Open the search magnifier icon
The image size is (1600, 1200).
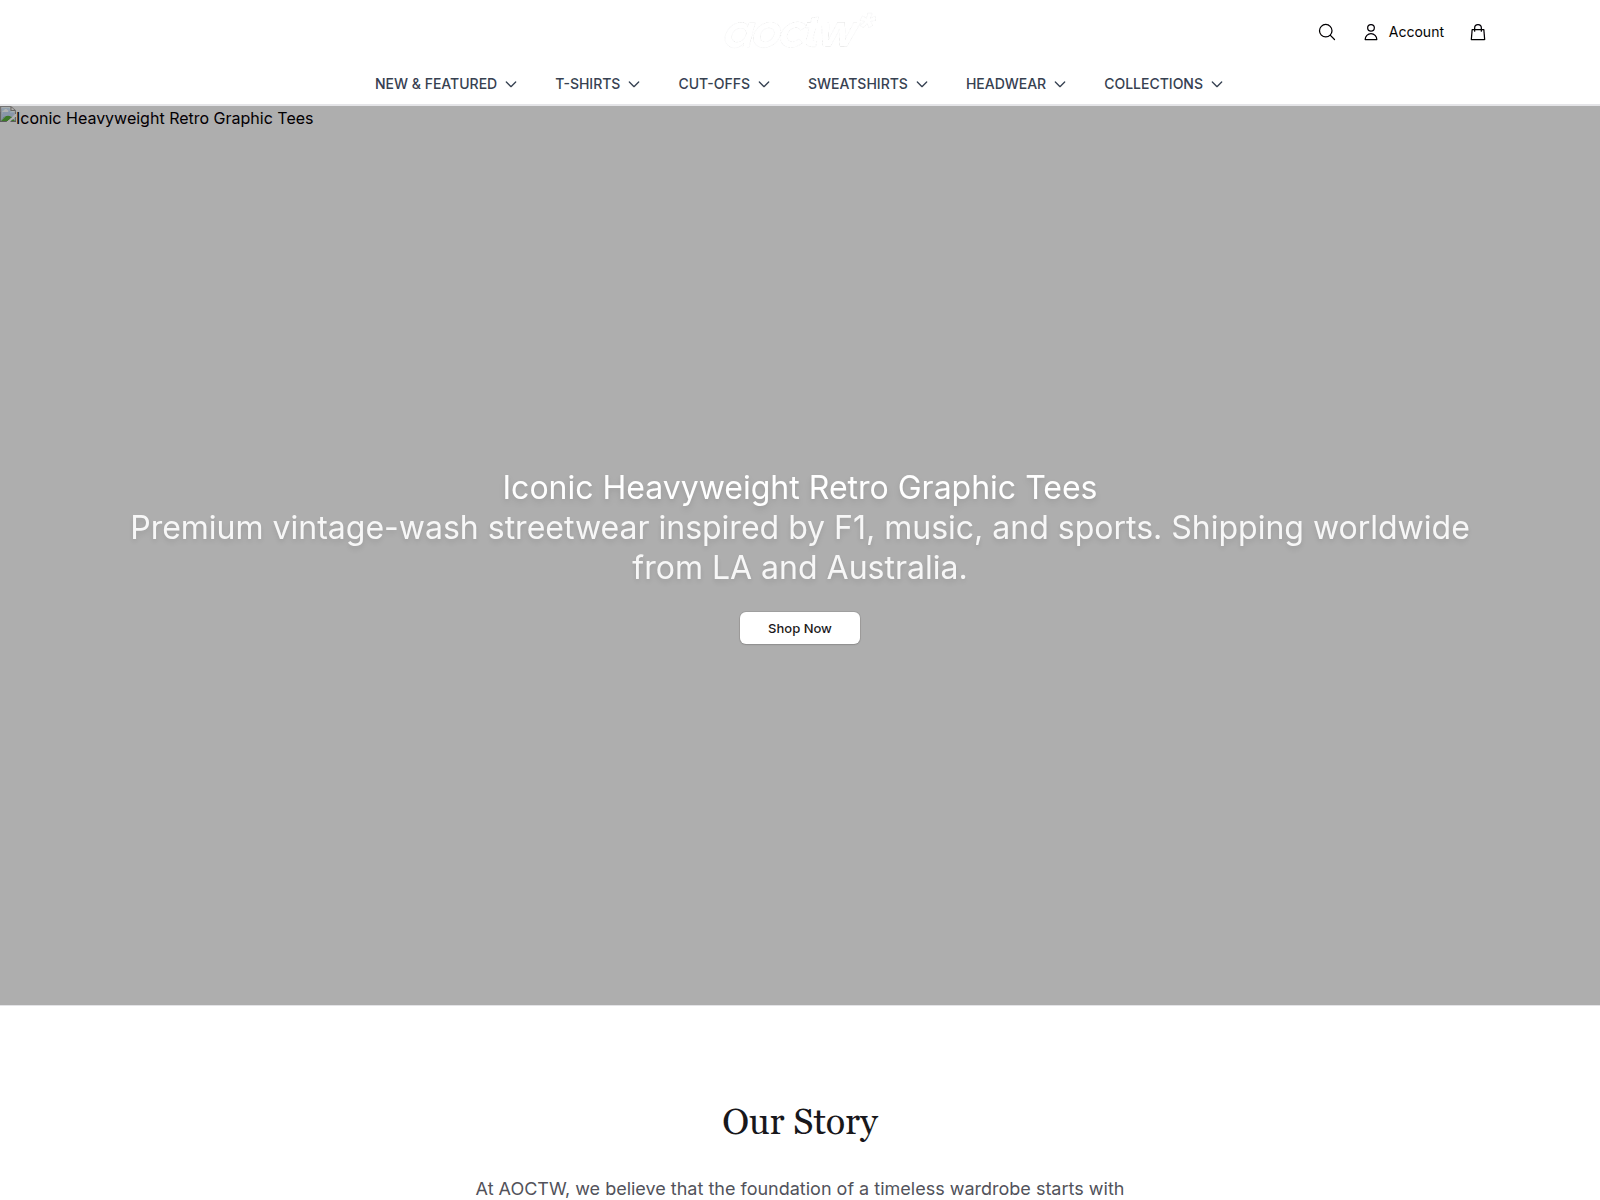[x=1327, y=32]
